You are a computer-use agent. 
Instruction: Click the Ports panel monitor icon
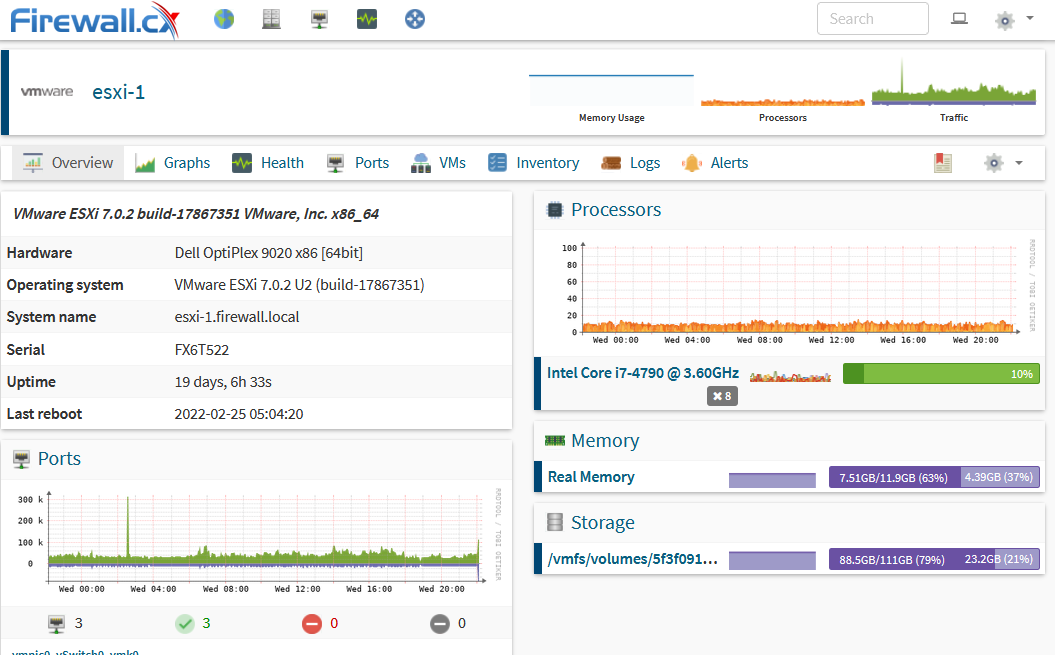pos(22,459)
